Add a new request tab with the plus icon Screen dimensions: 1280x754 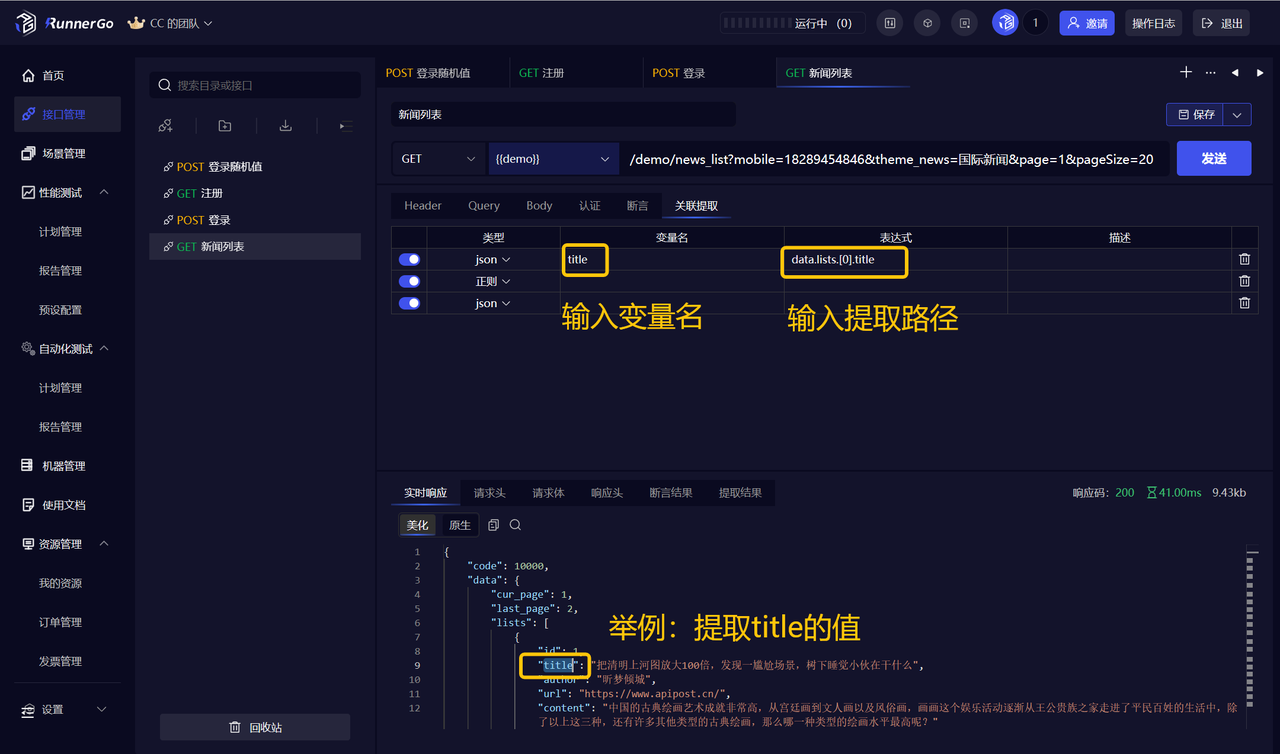tap(1186, 72)
